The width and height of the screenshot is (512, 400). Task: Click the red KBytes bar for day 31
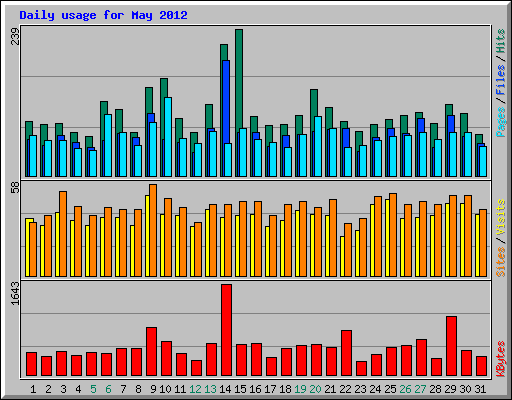481,366
